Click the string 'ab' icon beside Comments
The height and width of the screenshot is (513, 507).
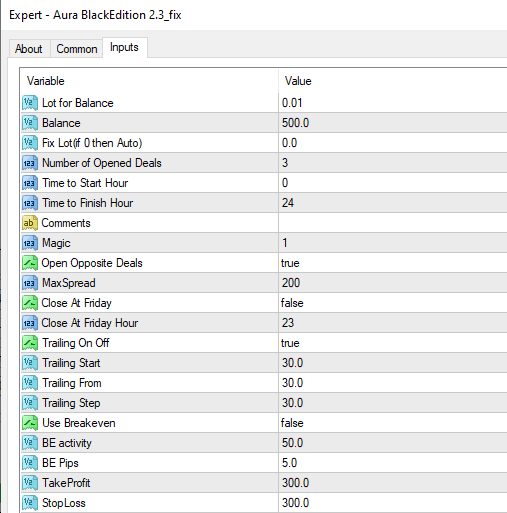(30, 223)
